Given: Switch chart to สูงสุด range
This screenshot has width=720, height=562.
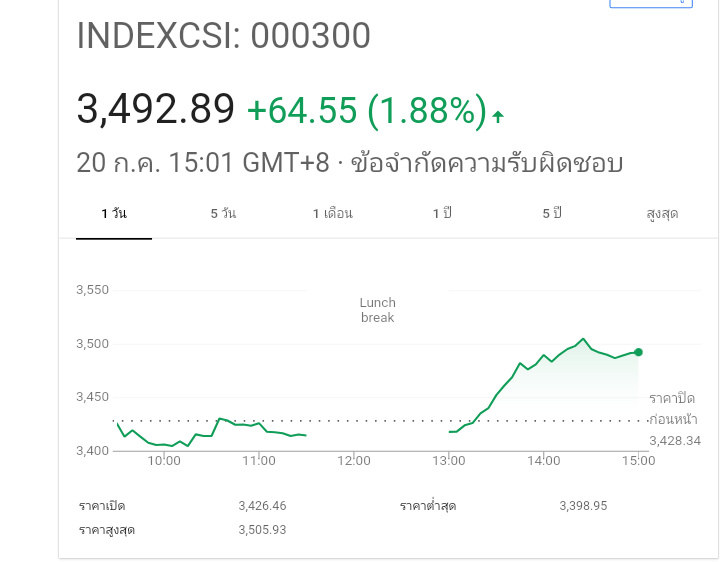Looking at the screenshot, I should point(662,214).
